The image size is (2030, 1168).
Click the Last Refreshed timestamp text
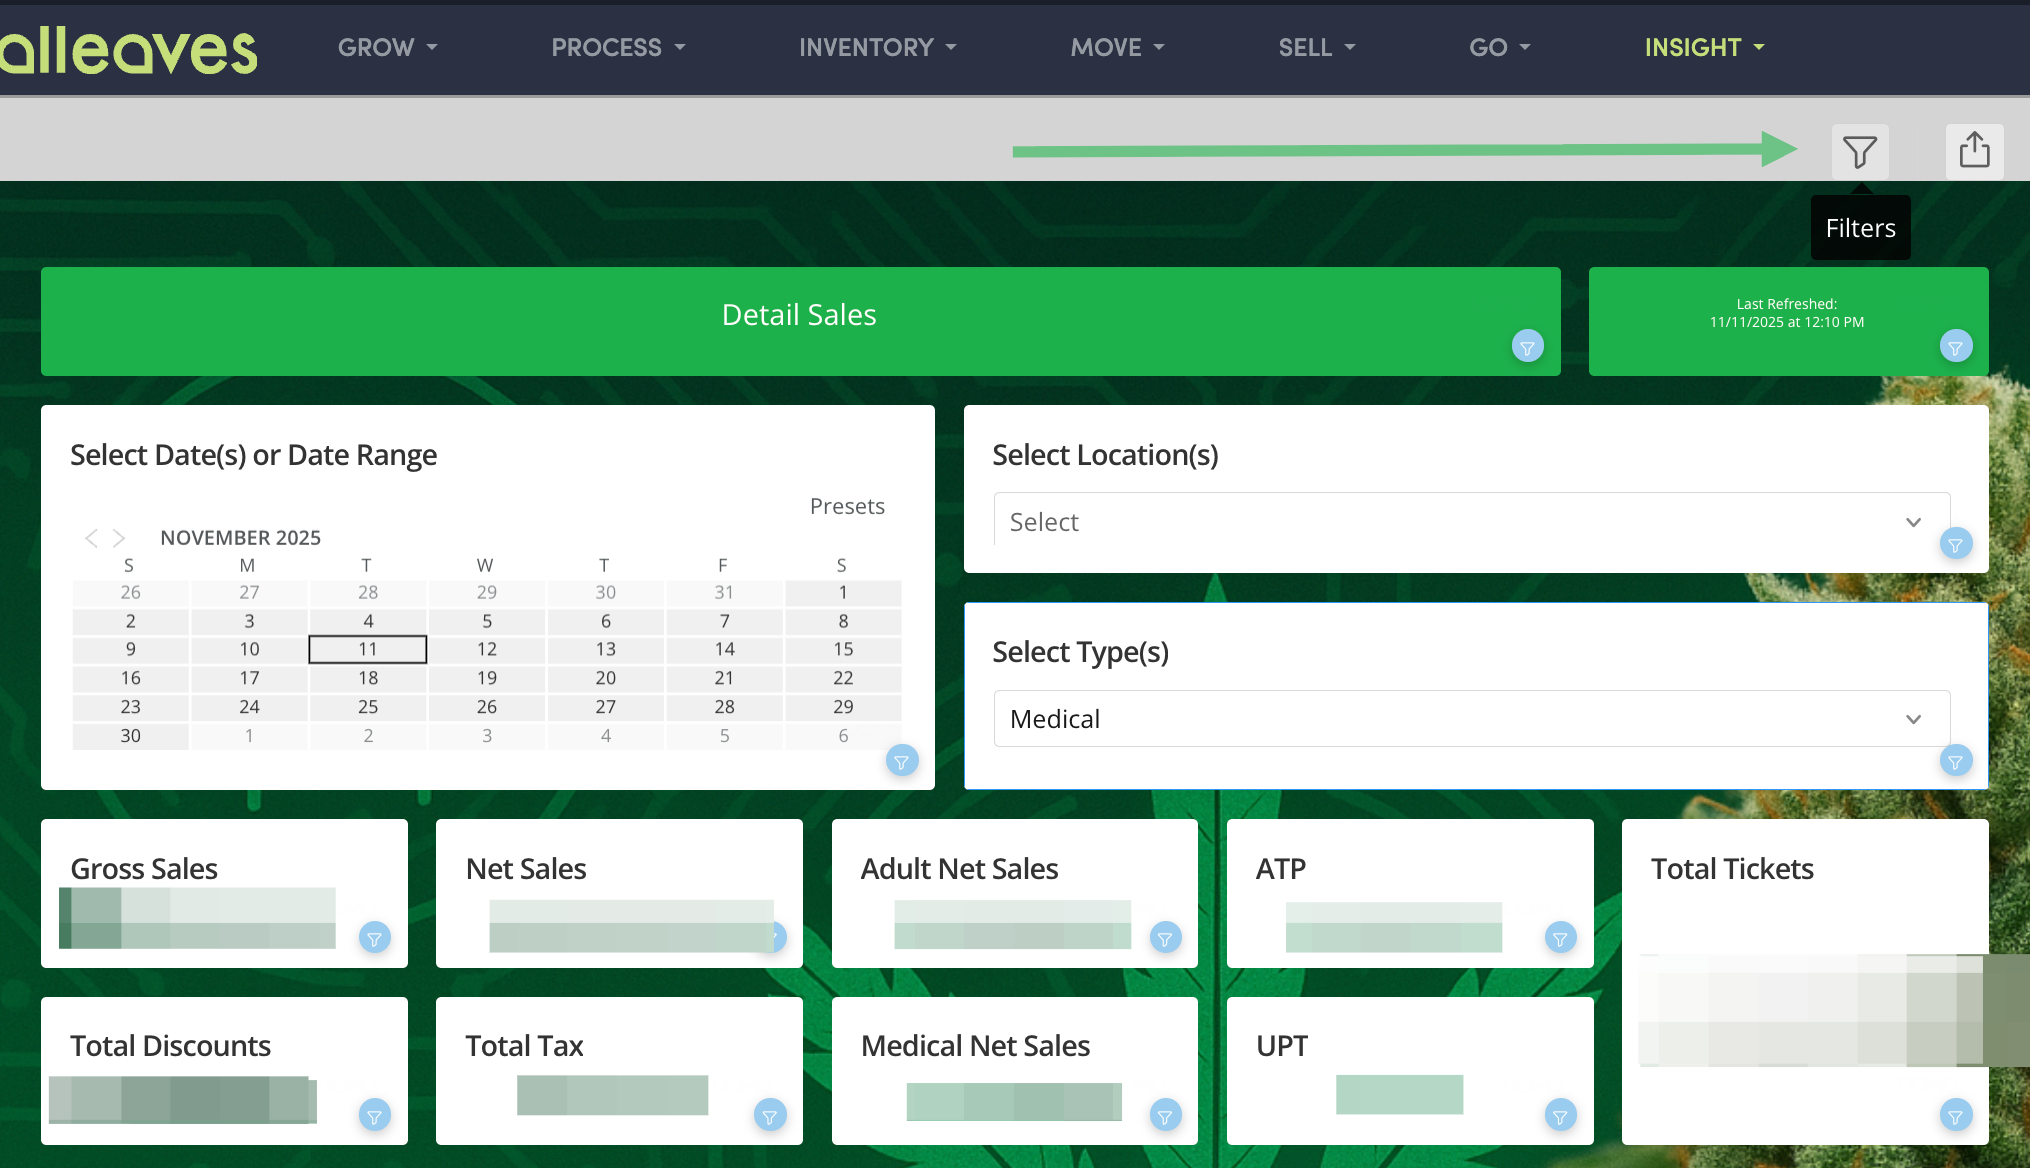pos(1786,313)
